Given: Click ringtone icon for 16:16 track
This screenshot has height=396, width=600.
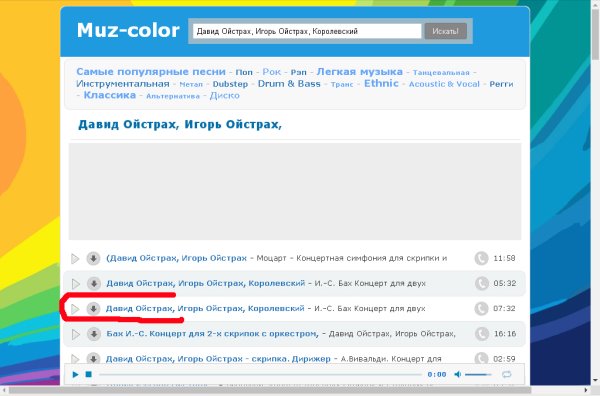Looking at the screenshot, I should coord(481,334).
